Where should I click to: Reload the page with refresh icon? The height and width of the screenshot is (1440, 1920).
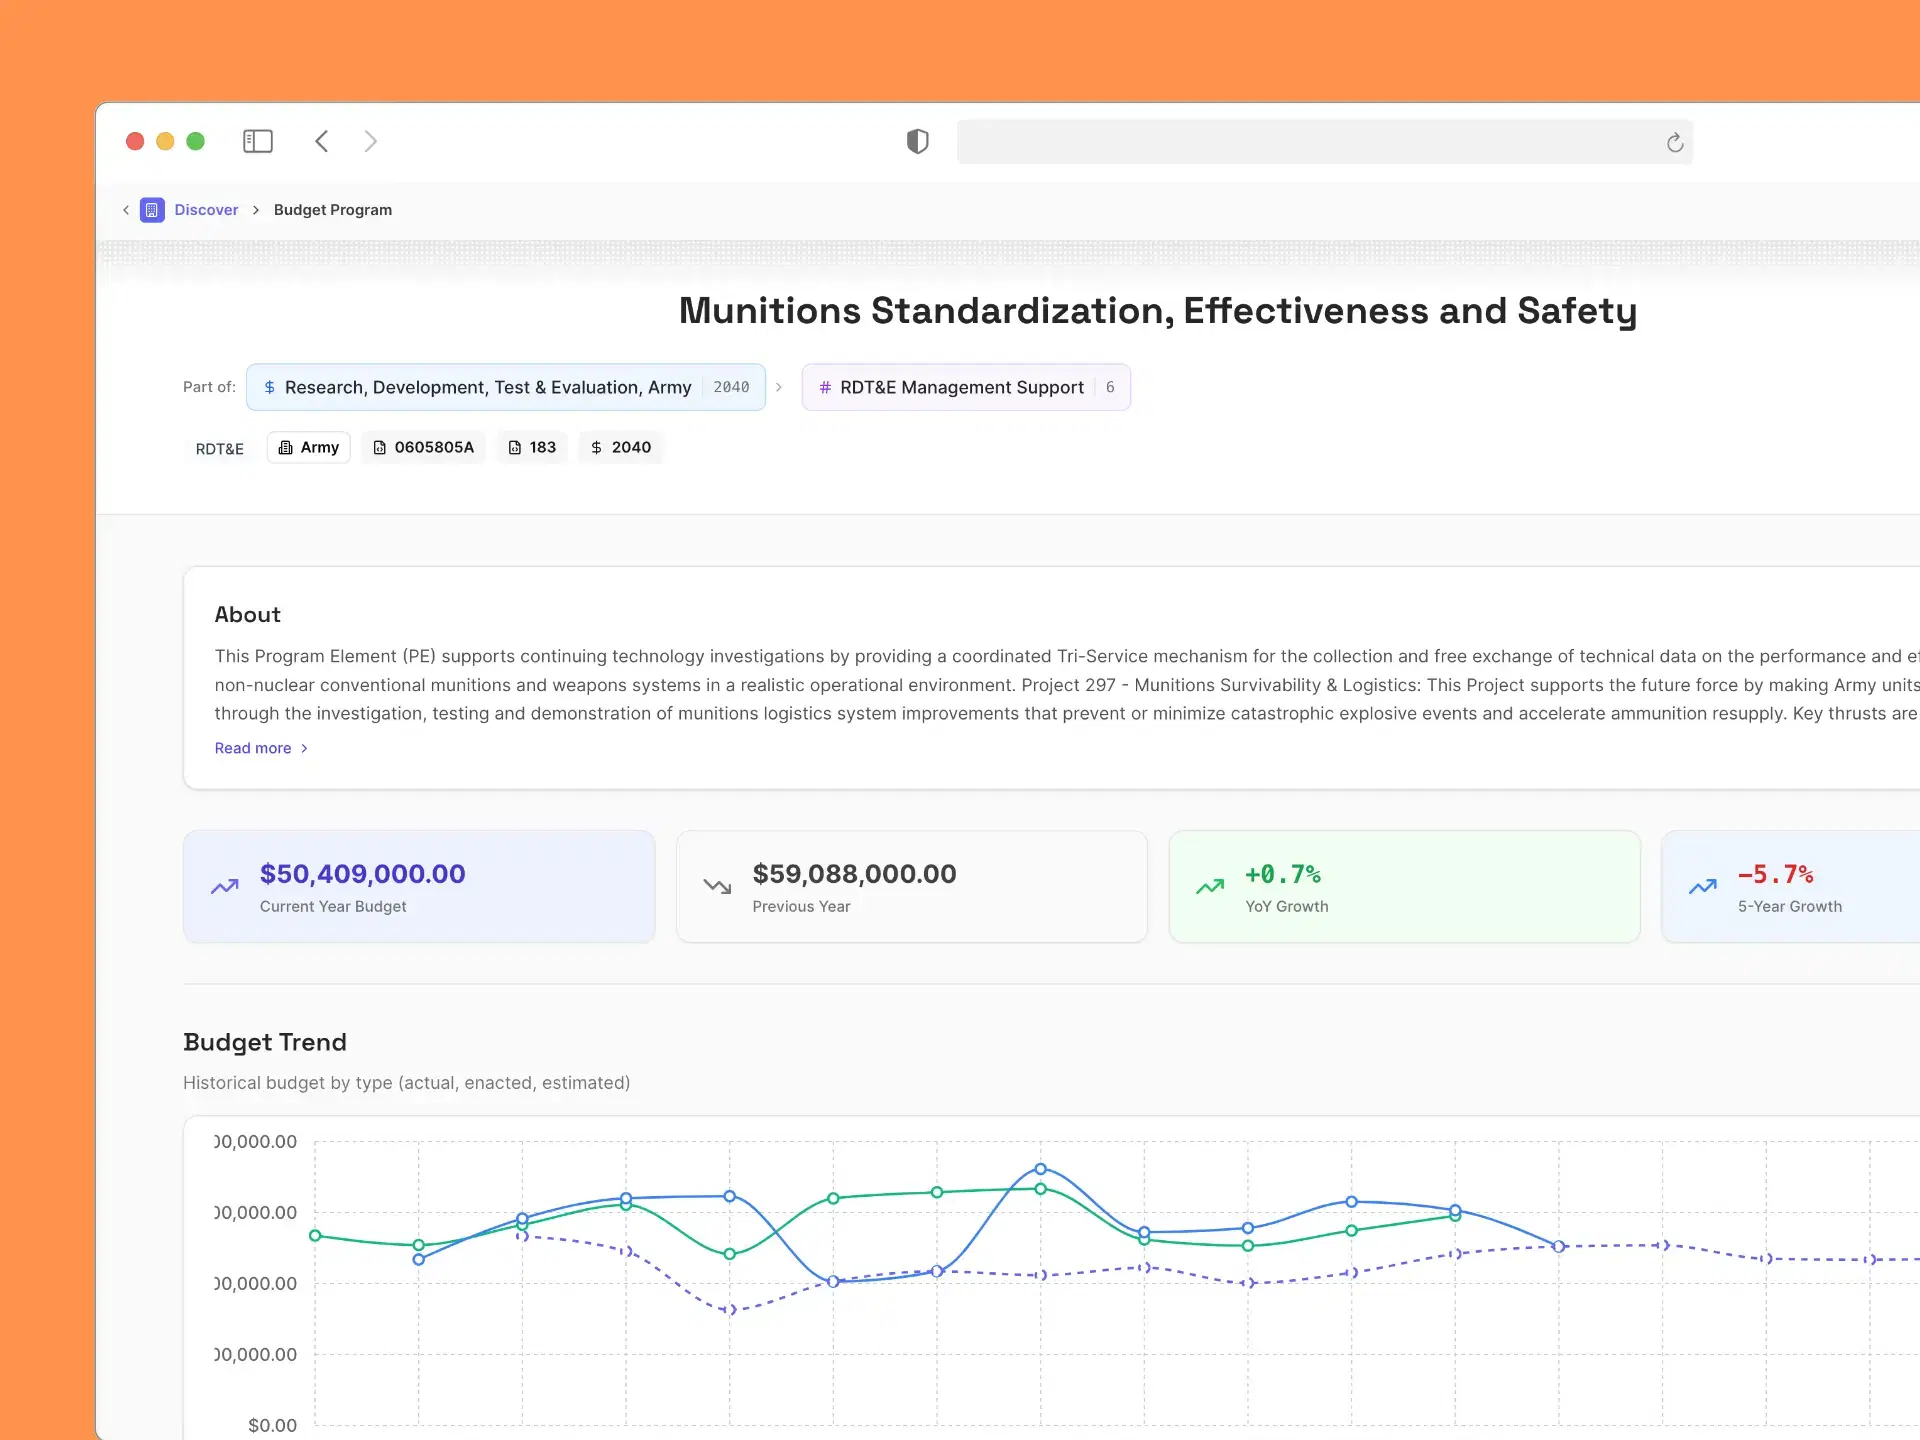tap(1675, 143)
